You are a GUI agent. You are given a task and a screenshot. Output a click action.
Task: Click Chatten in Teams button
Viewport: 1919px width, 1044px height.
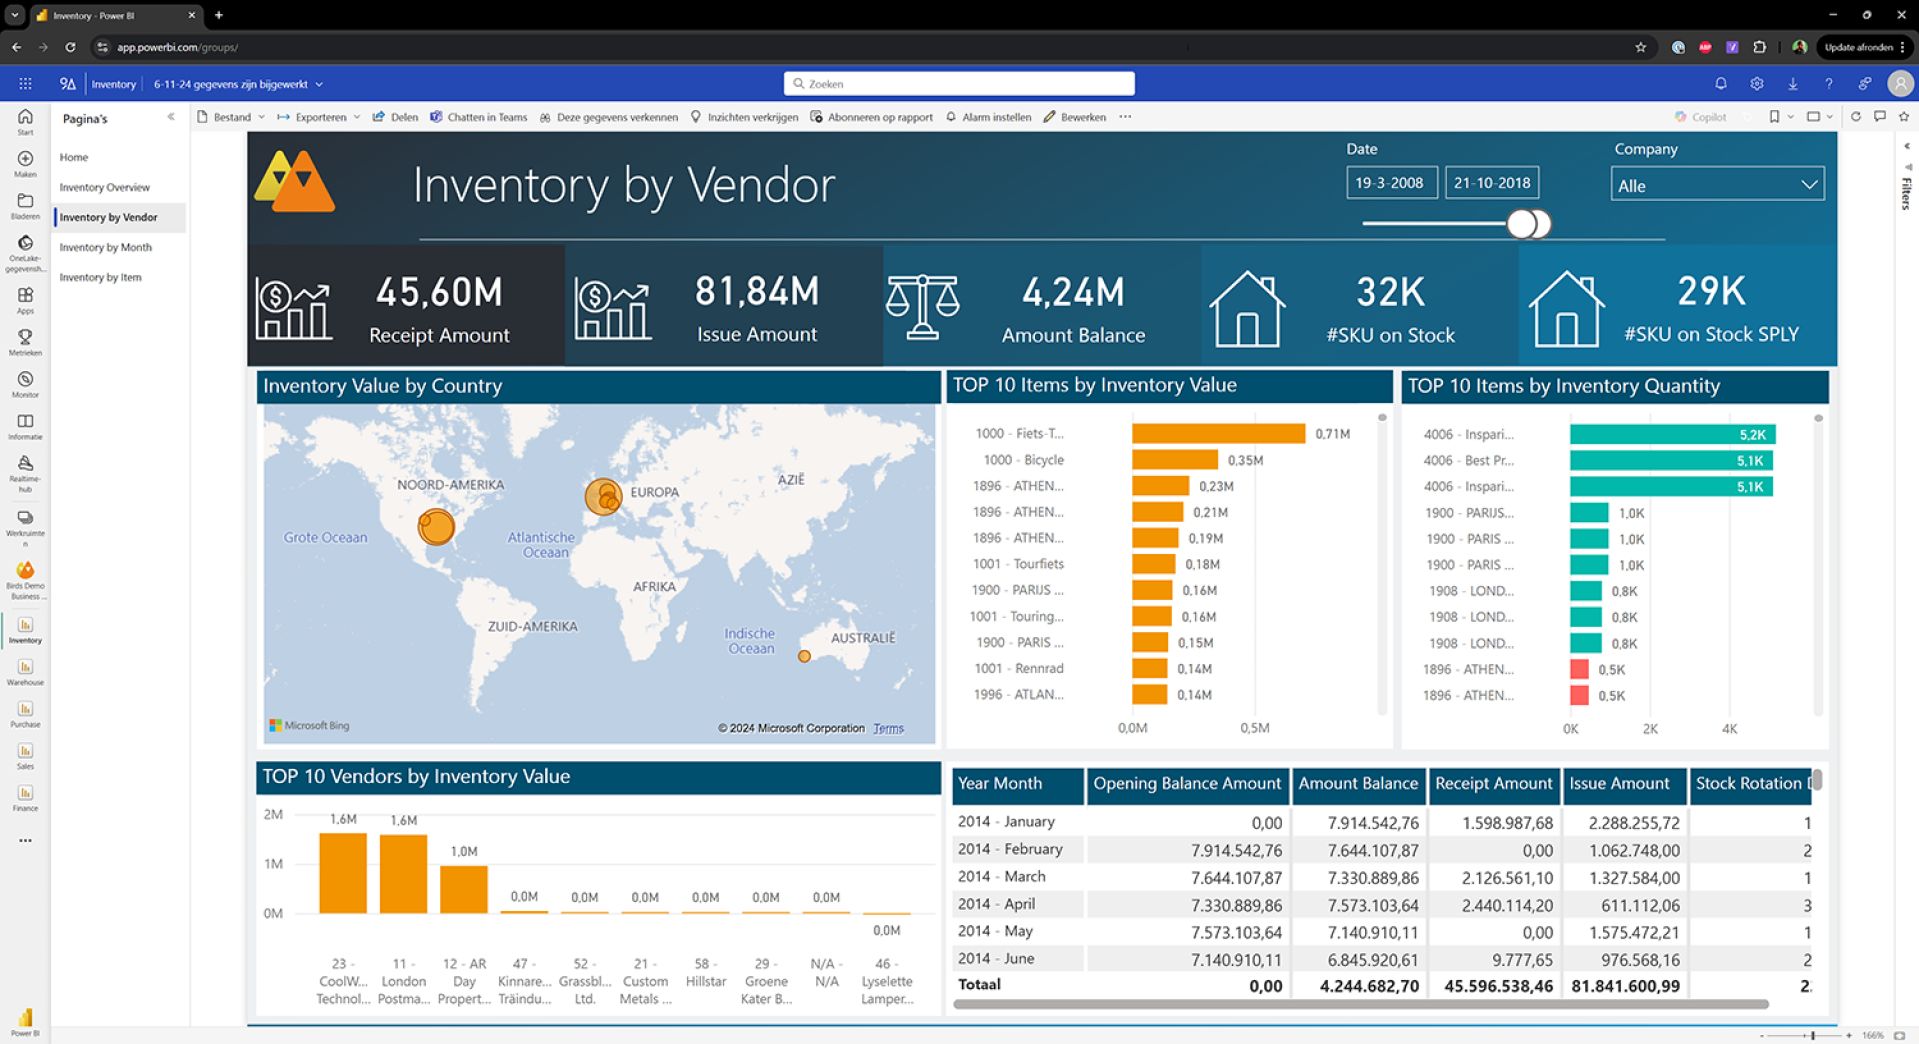[x=478, y=117]
